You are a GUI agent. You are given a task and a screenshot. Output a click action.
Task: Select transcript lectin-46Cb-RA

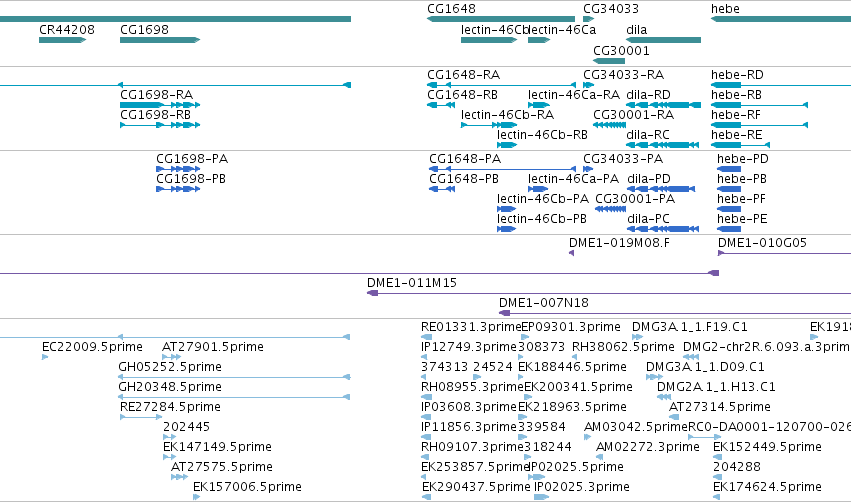pyautogui.click(x=489, y=125)
